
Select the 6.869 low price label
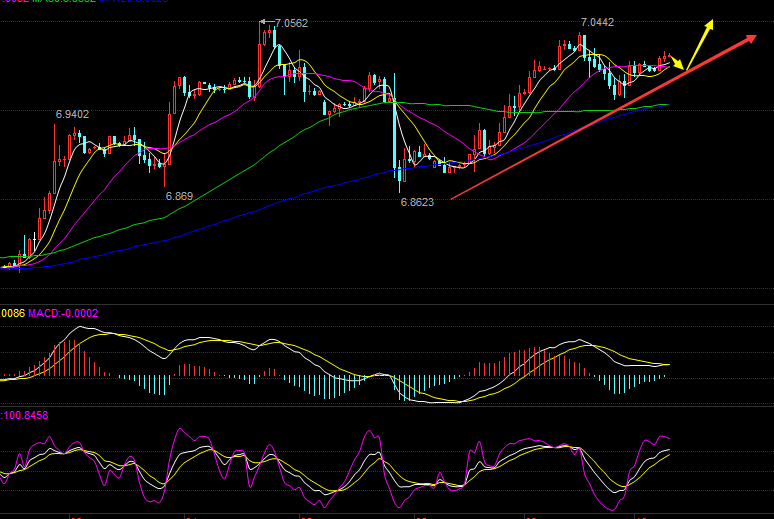tap(179, 196)
